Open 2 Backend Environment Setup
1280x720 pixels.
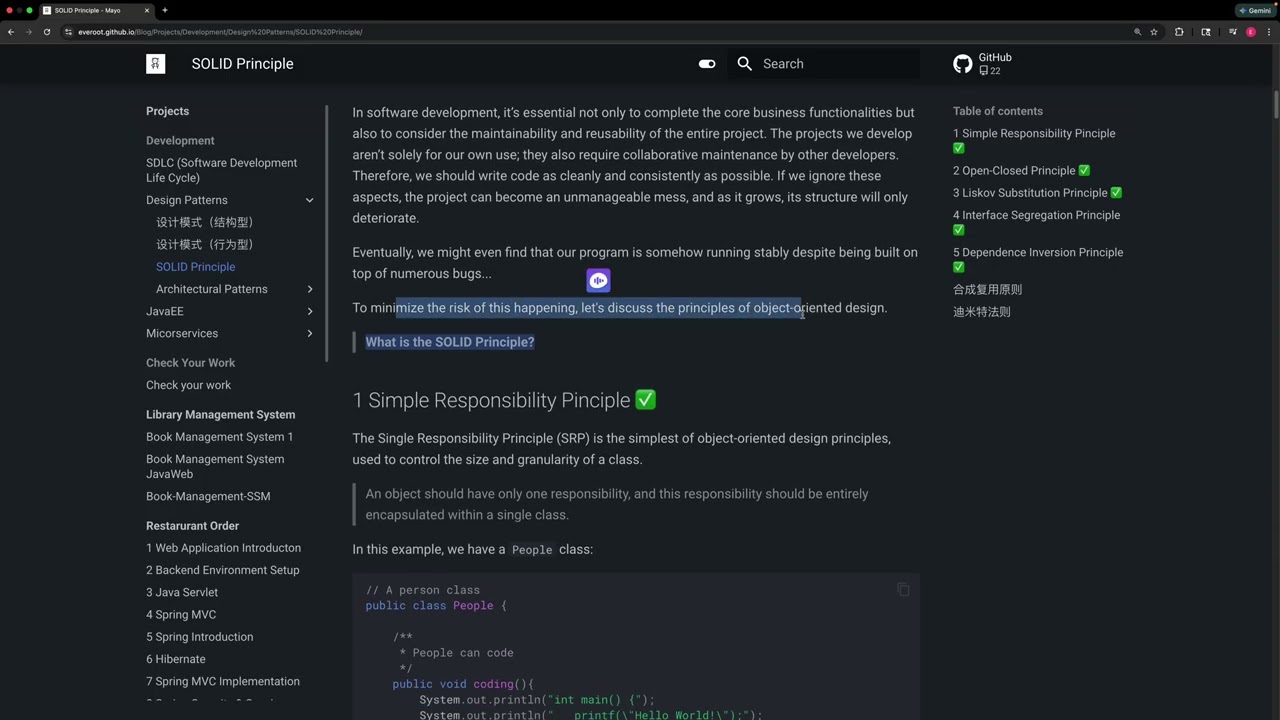tap(223, 570)
